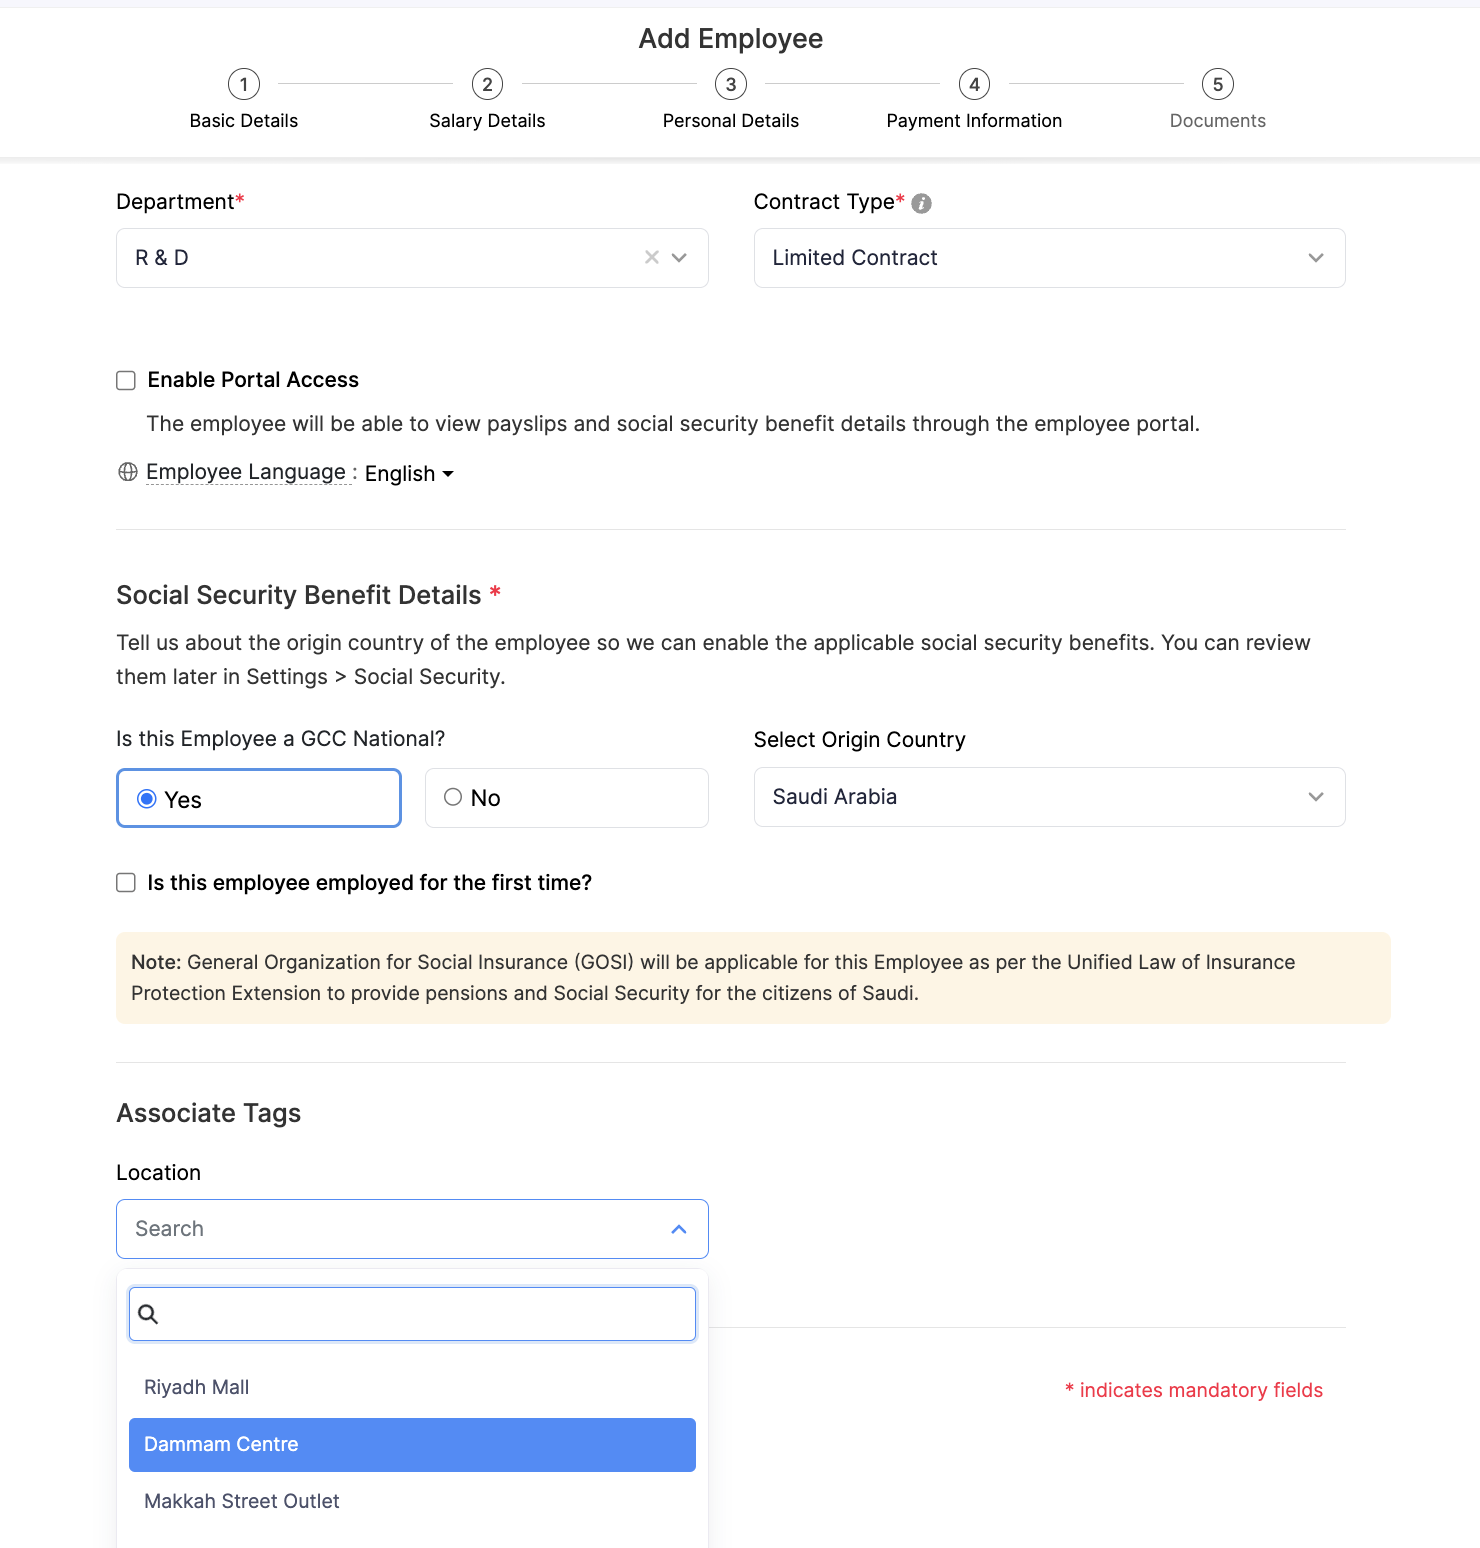Select No for GCC National question
This screenshot has height=1548, width=1480.
tap(453, 797)
